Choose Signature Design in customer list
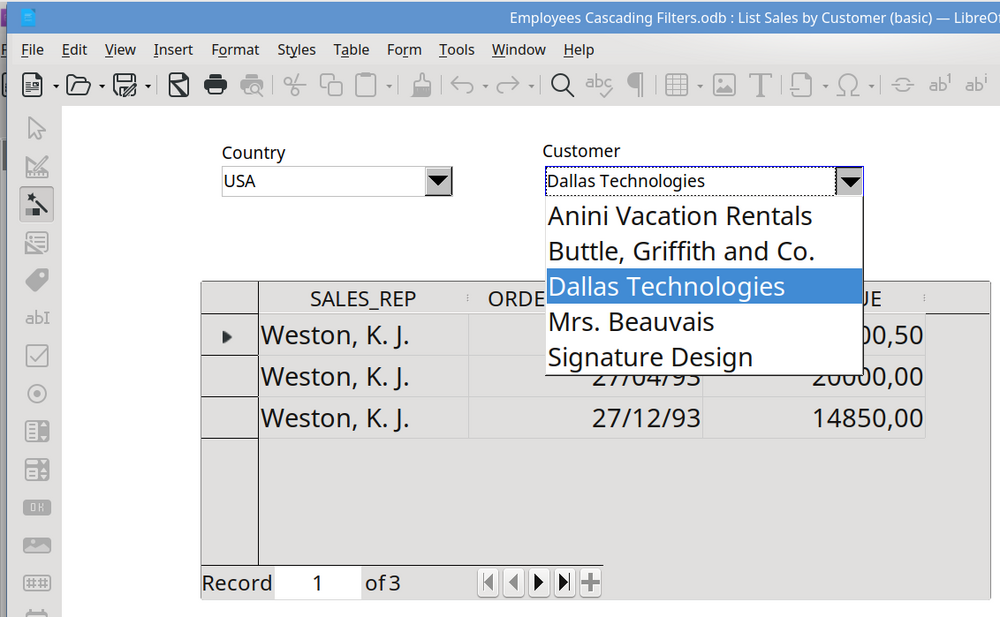The width and height of the screenshot is (1000, 617). 704,357
